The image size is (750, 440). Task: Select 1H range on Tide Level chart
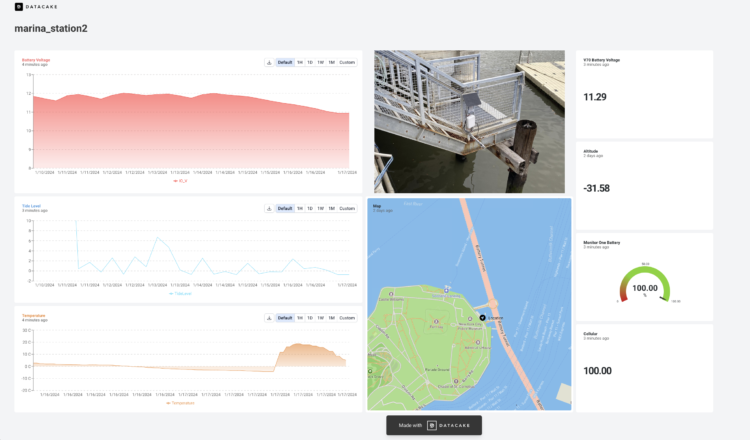click(x=300, y=209)
